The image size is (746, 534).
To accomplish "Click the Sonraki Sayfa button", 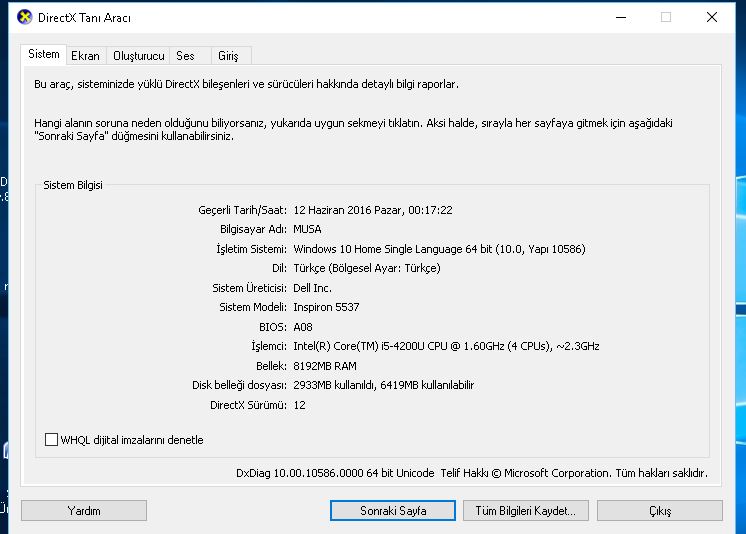I will coord(393,511).
